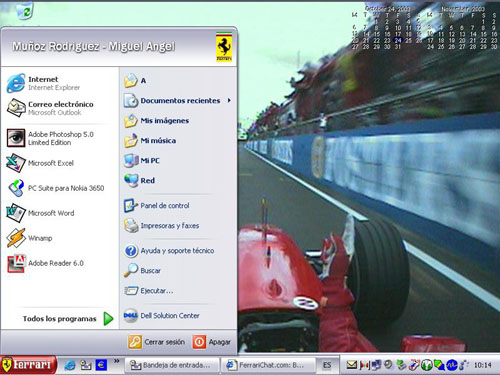This screenshot has height=375, width=500.
Task: Click the Ferrari user picture
Action: pos(224,47)
